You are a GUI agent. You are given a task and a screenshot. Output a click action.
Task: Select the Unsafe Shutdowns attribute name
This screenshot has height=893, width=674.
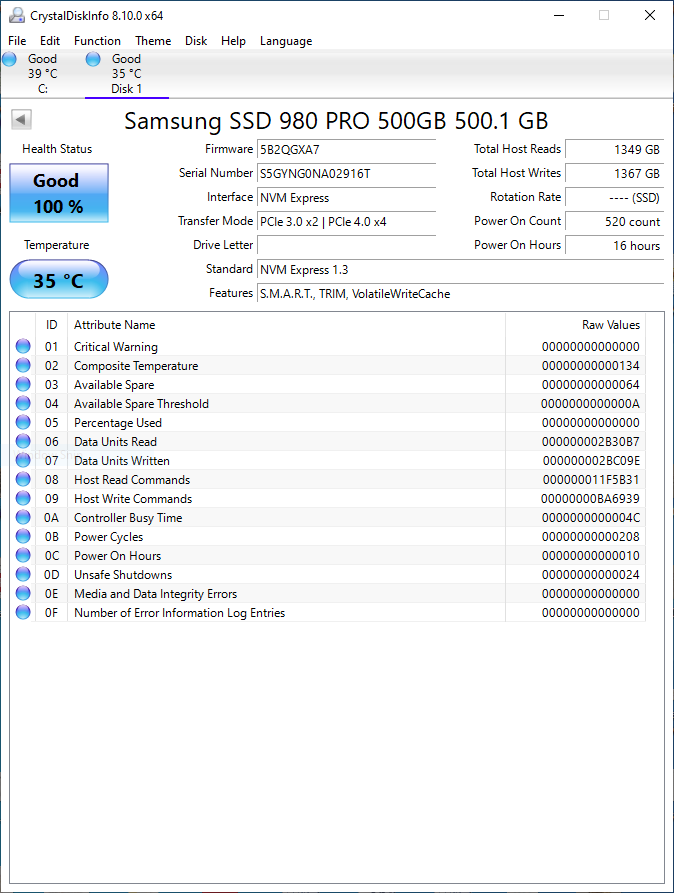[123, 575]
